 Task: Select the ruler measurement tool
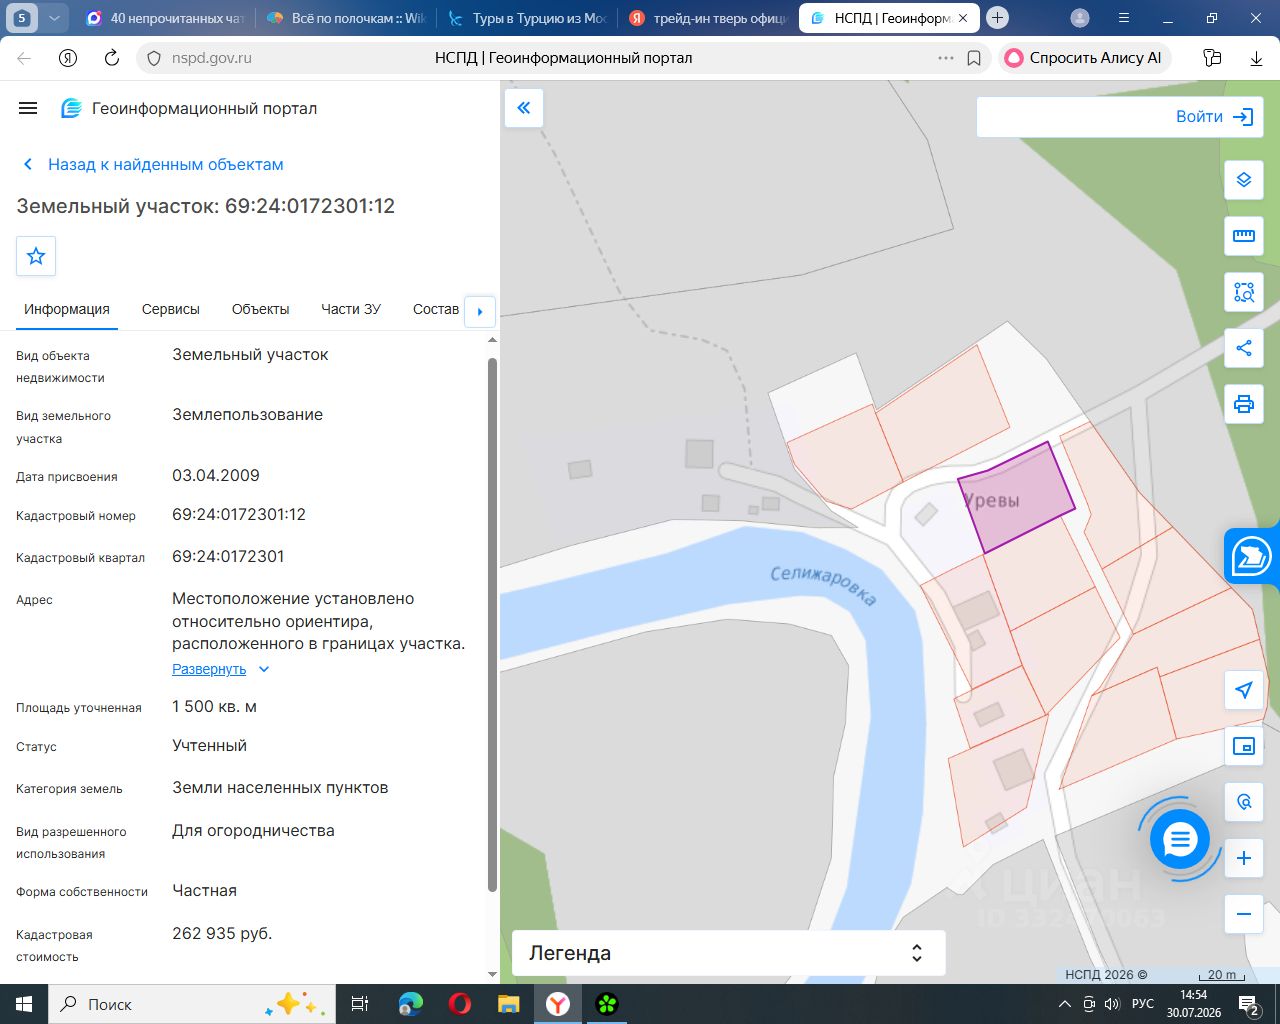click(x=1244, y=236)
